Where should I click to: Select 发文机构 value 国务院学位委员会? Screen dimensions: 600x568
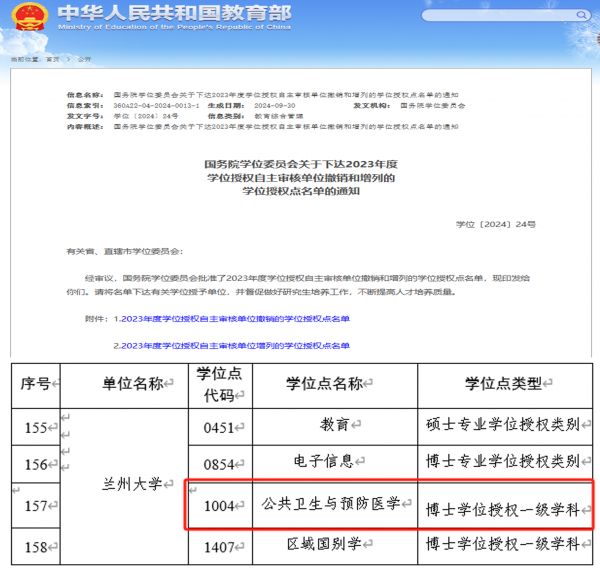[433, 106]
